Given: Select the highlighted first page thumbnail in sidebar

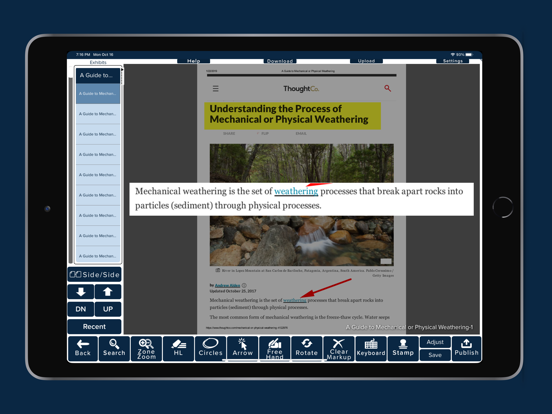Looking at the screenshot, I should pyautogui.click(x=98, y=94).
